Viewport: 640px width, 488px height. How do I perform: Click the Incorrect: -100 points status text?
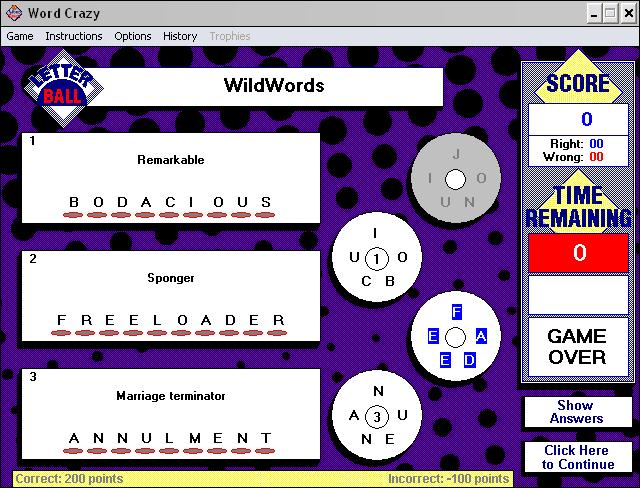pyautogui.click(x=449, y=479)
